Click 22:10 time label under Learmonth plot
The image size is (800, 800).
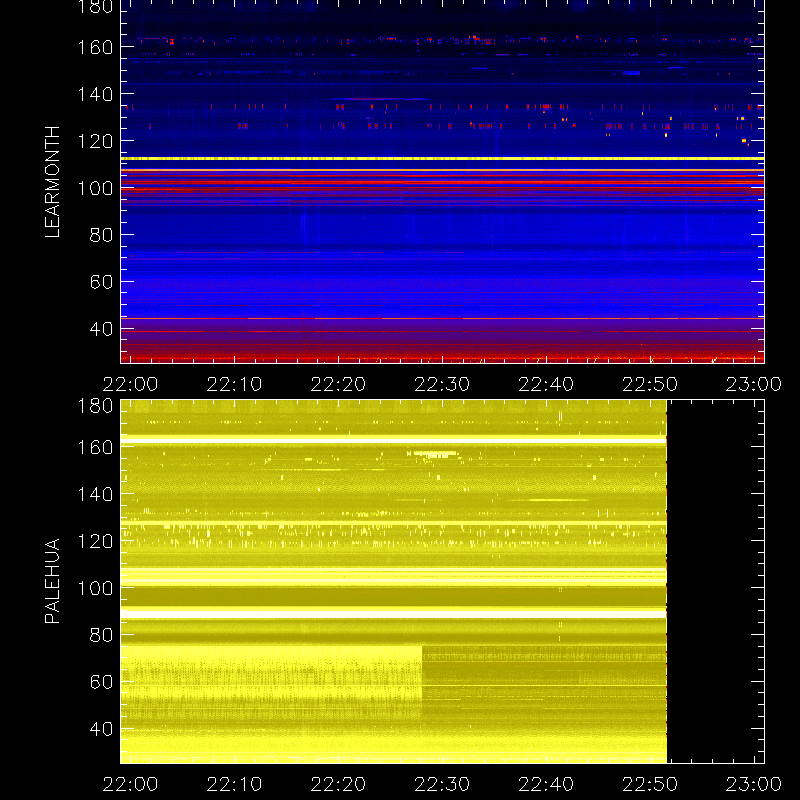[234, 384]
